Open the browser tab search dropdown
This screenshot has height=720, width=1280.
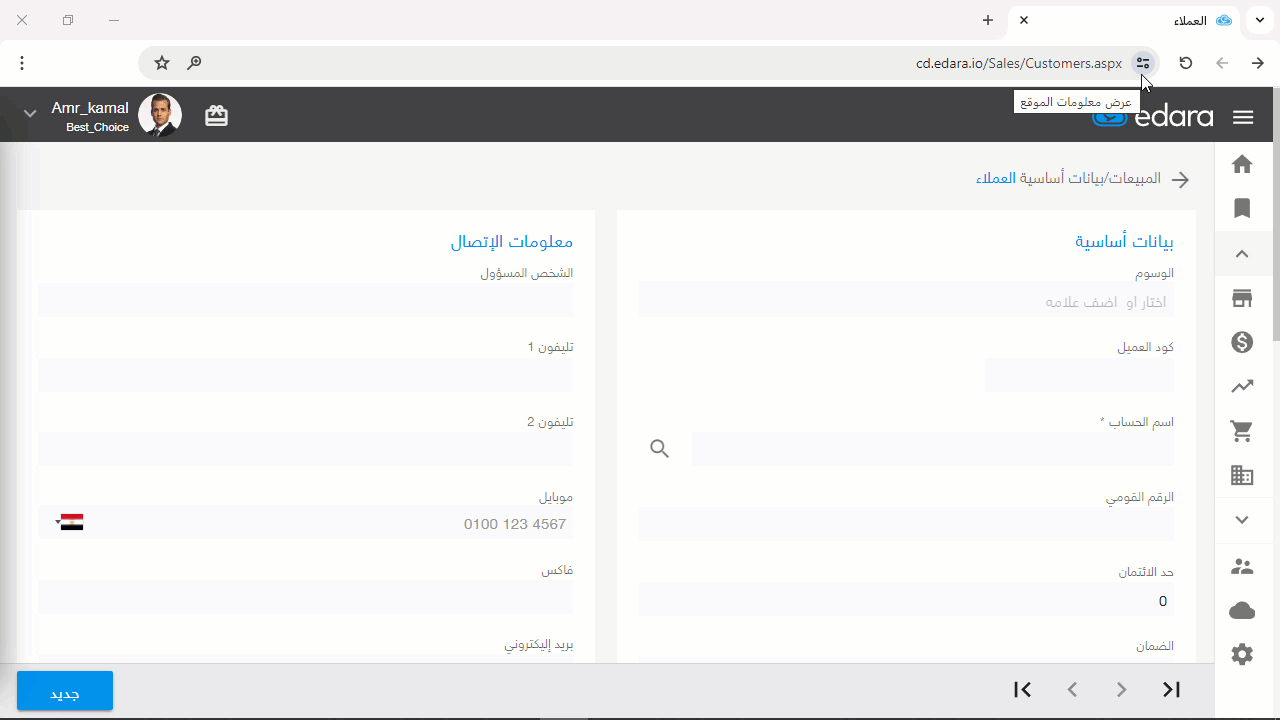[1259, 20]
